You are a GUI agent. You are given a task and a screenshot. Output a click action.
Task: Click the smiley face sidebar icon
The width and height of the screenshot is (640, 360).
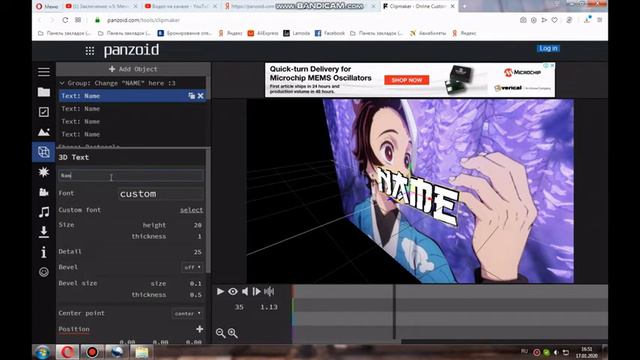tap(44, 272)
